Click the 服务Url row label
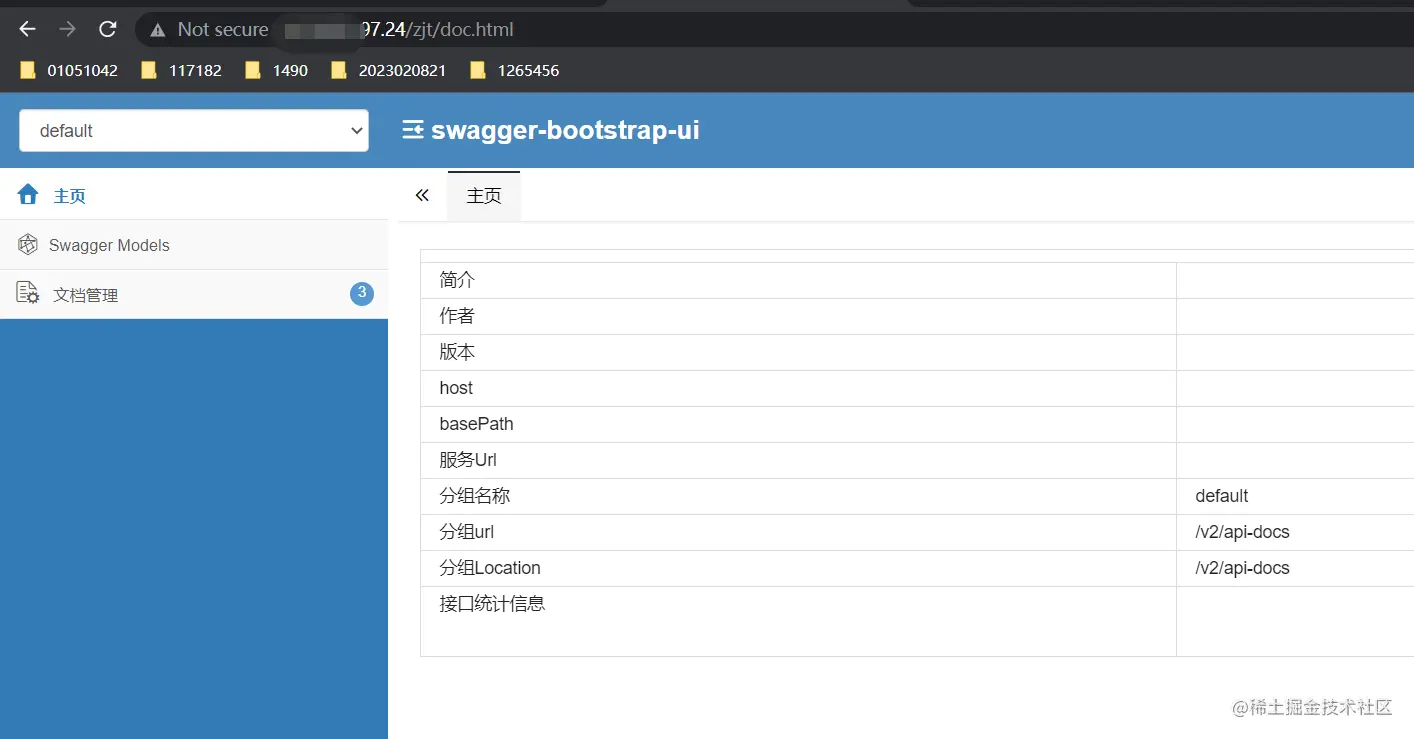The image size is (1414, 739). (468, 460)
